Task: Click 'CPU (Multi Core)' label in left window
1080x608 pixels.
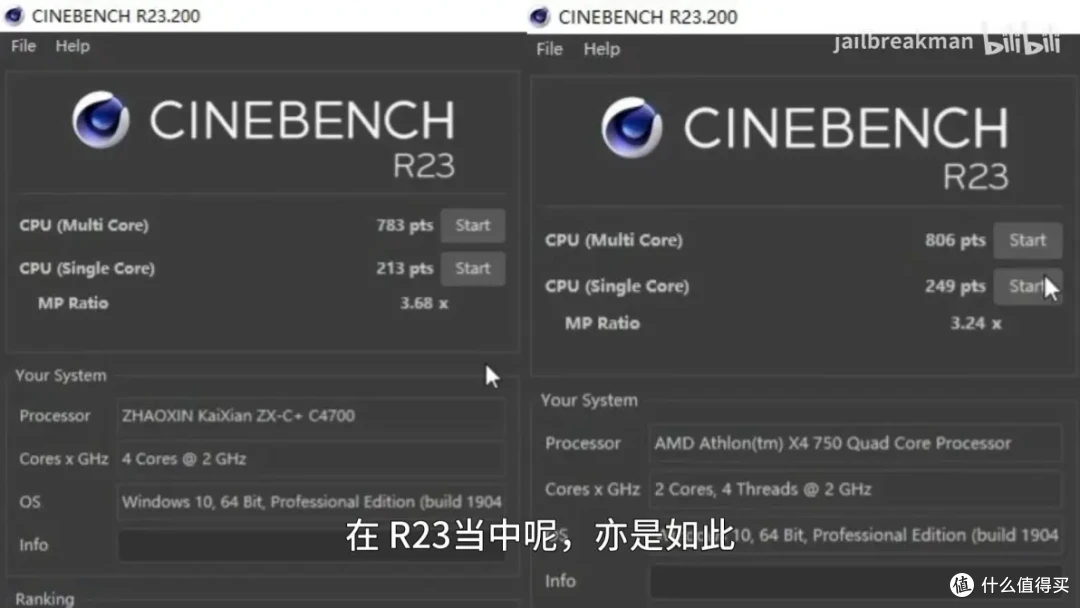Action: point(84,226)
